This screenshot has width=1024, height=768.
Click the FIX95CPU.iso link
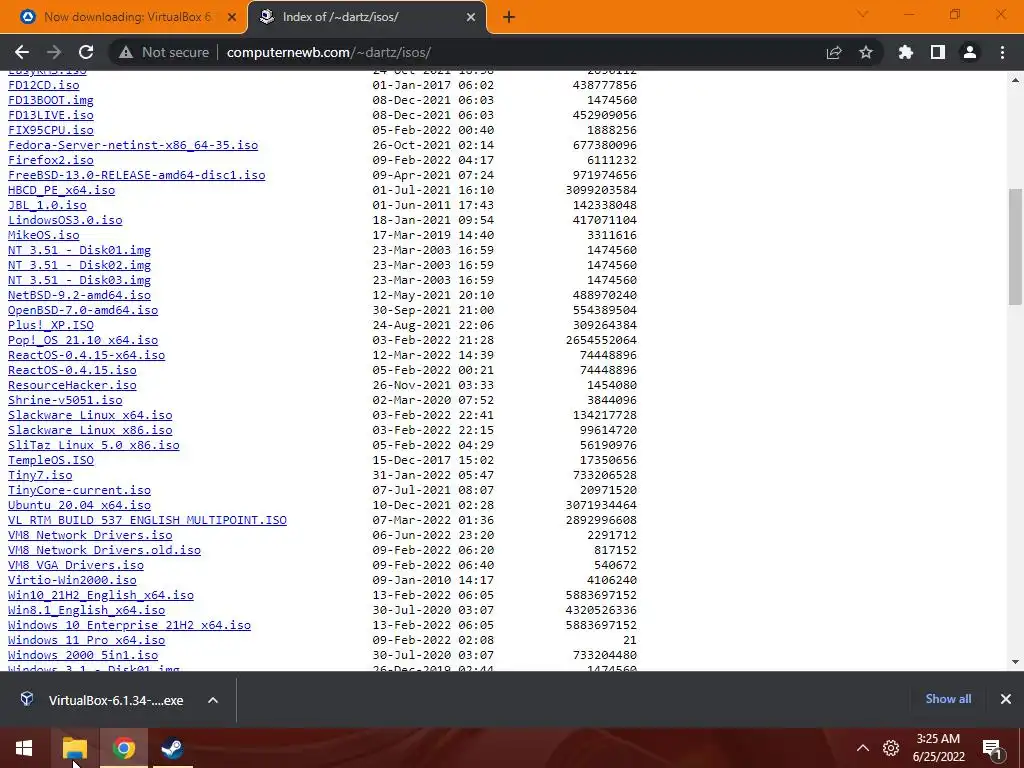coord(51,130)
